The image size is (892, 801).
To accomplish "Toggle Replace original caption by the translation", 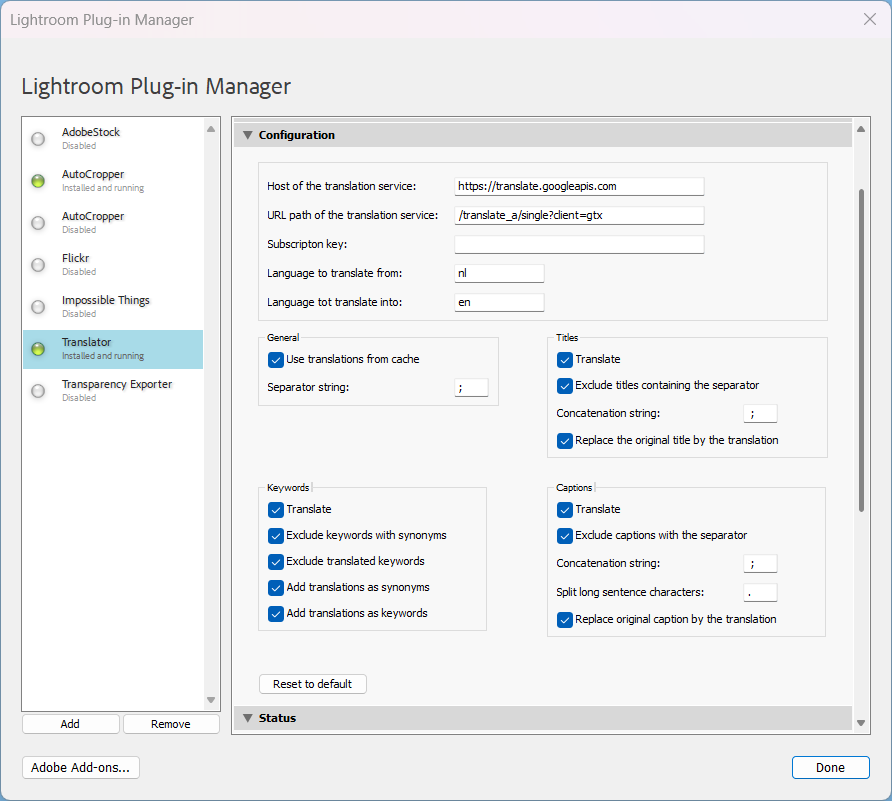I will click(x=565, y=619).
